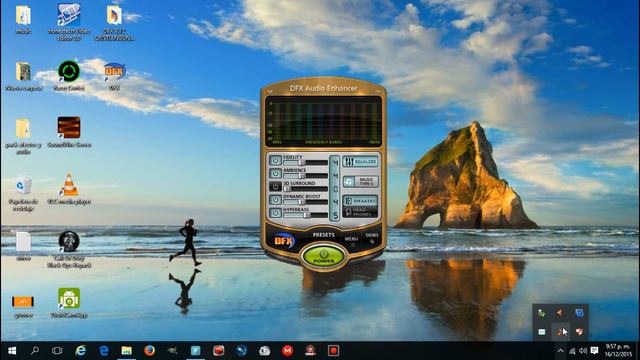Select Speakers output mode
This screenshot has height=360, width=640.
coord(360,201)
